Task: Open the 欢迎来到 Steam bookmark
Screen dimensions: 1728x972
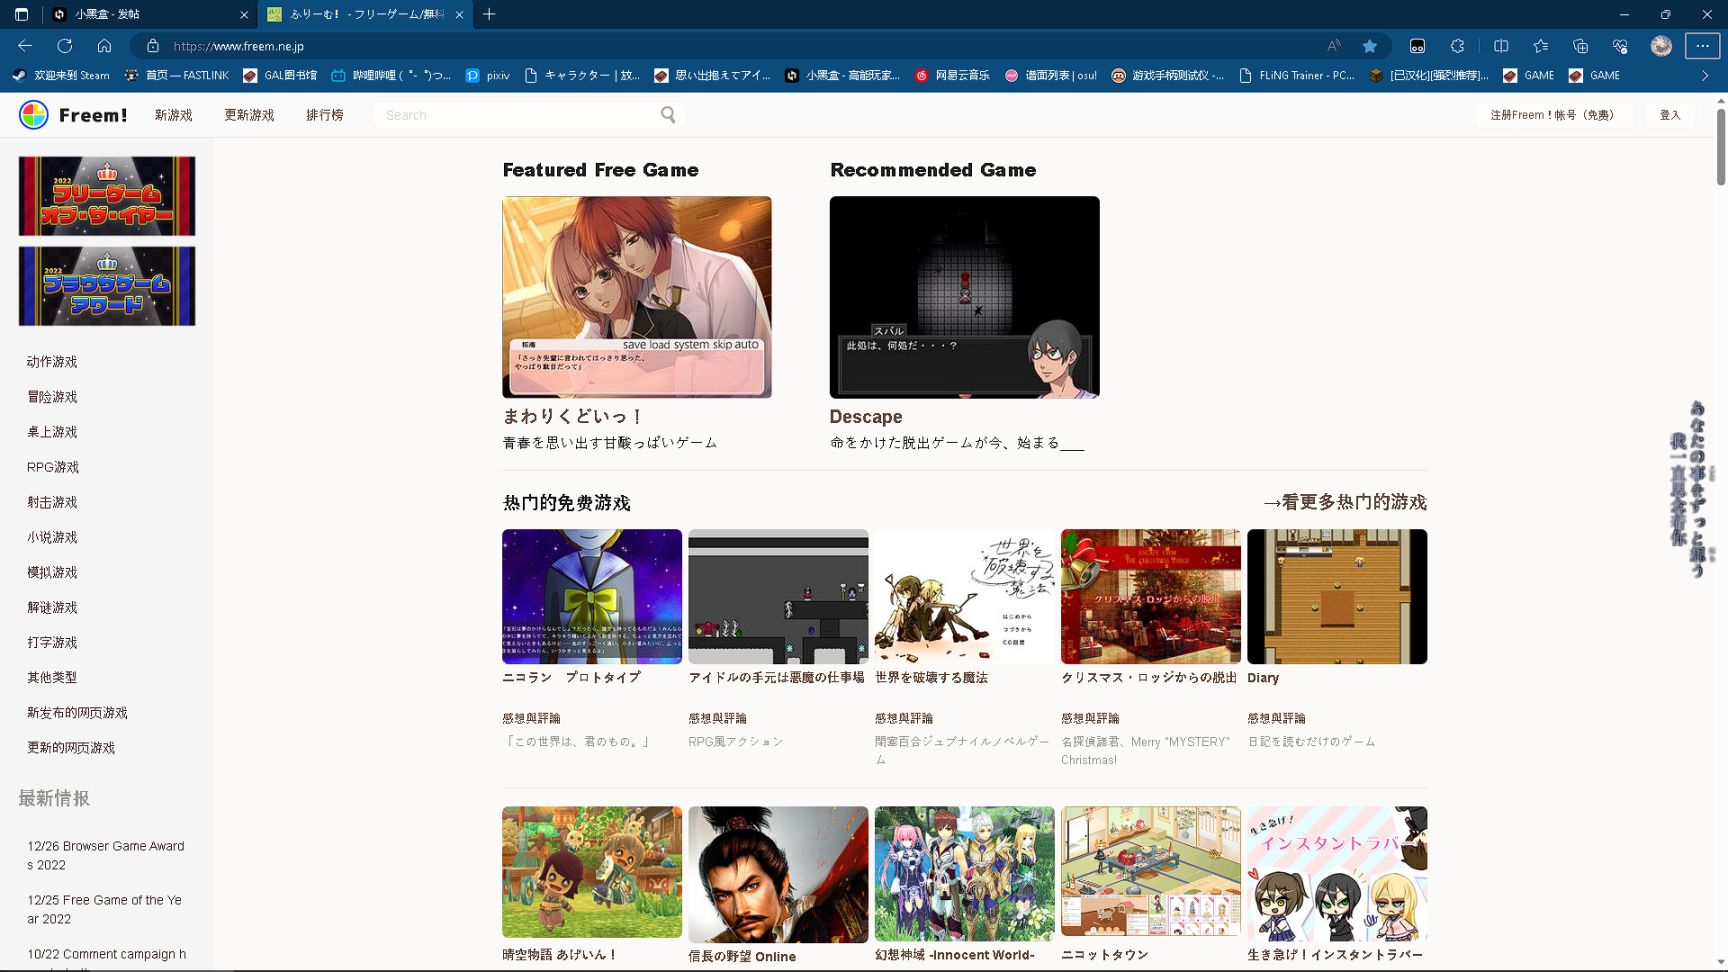Action: 61,75
